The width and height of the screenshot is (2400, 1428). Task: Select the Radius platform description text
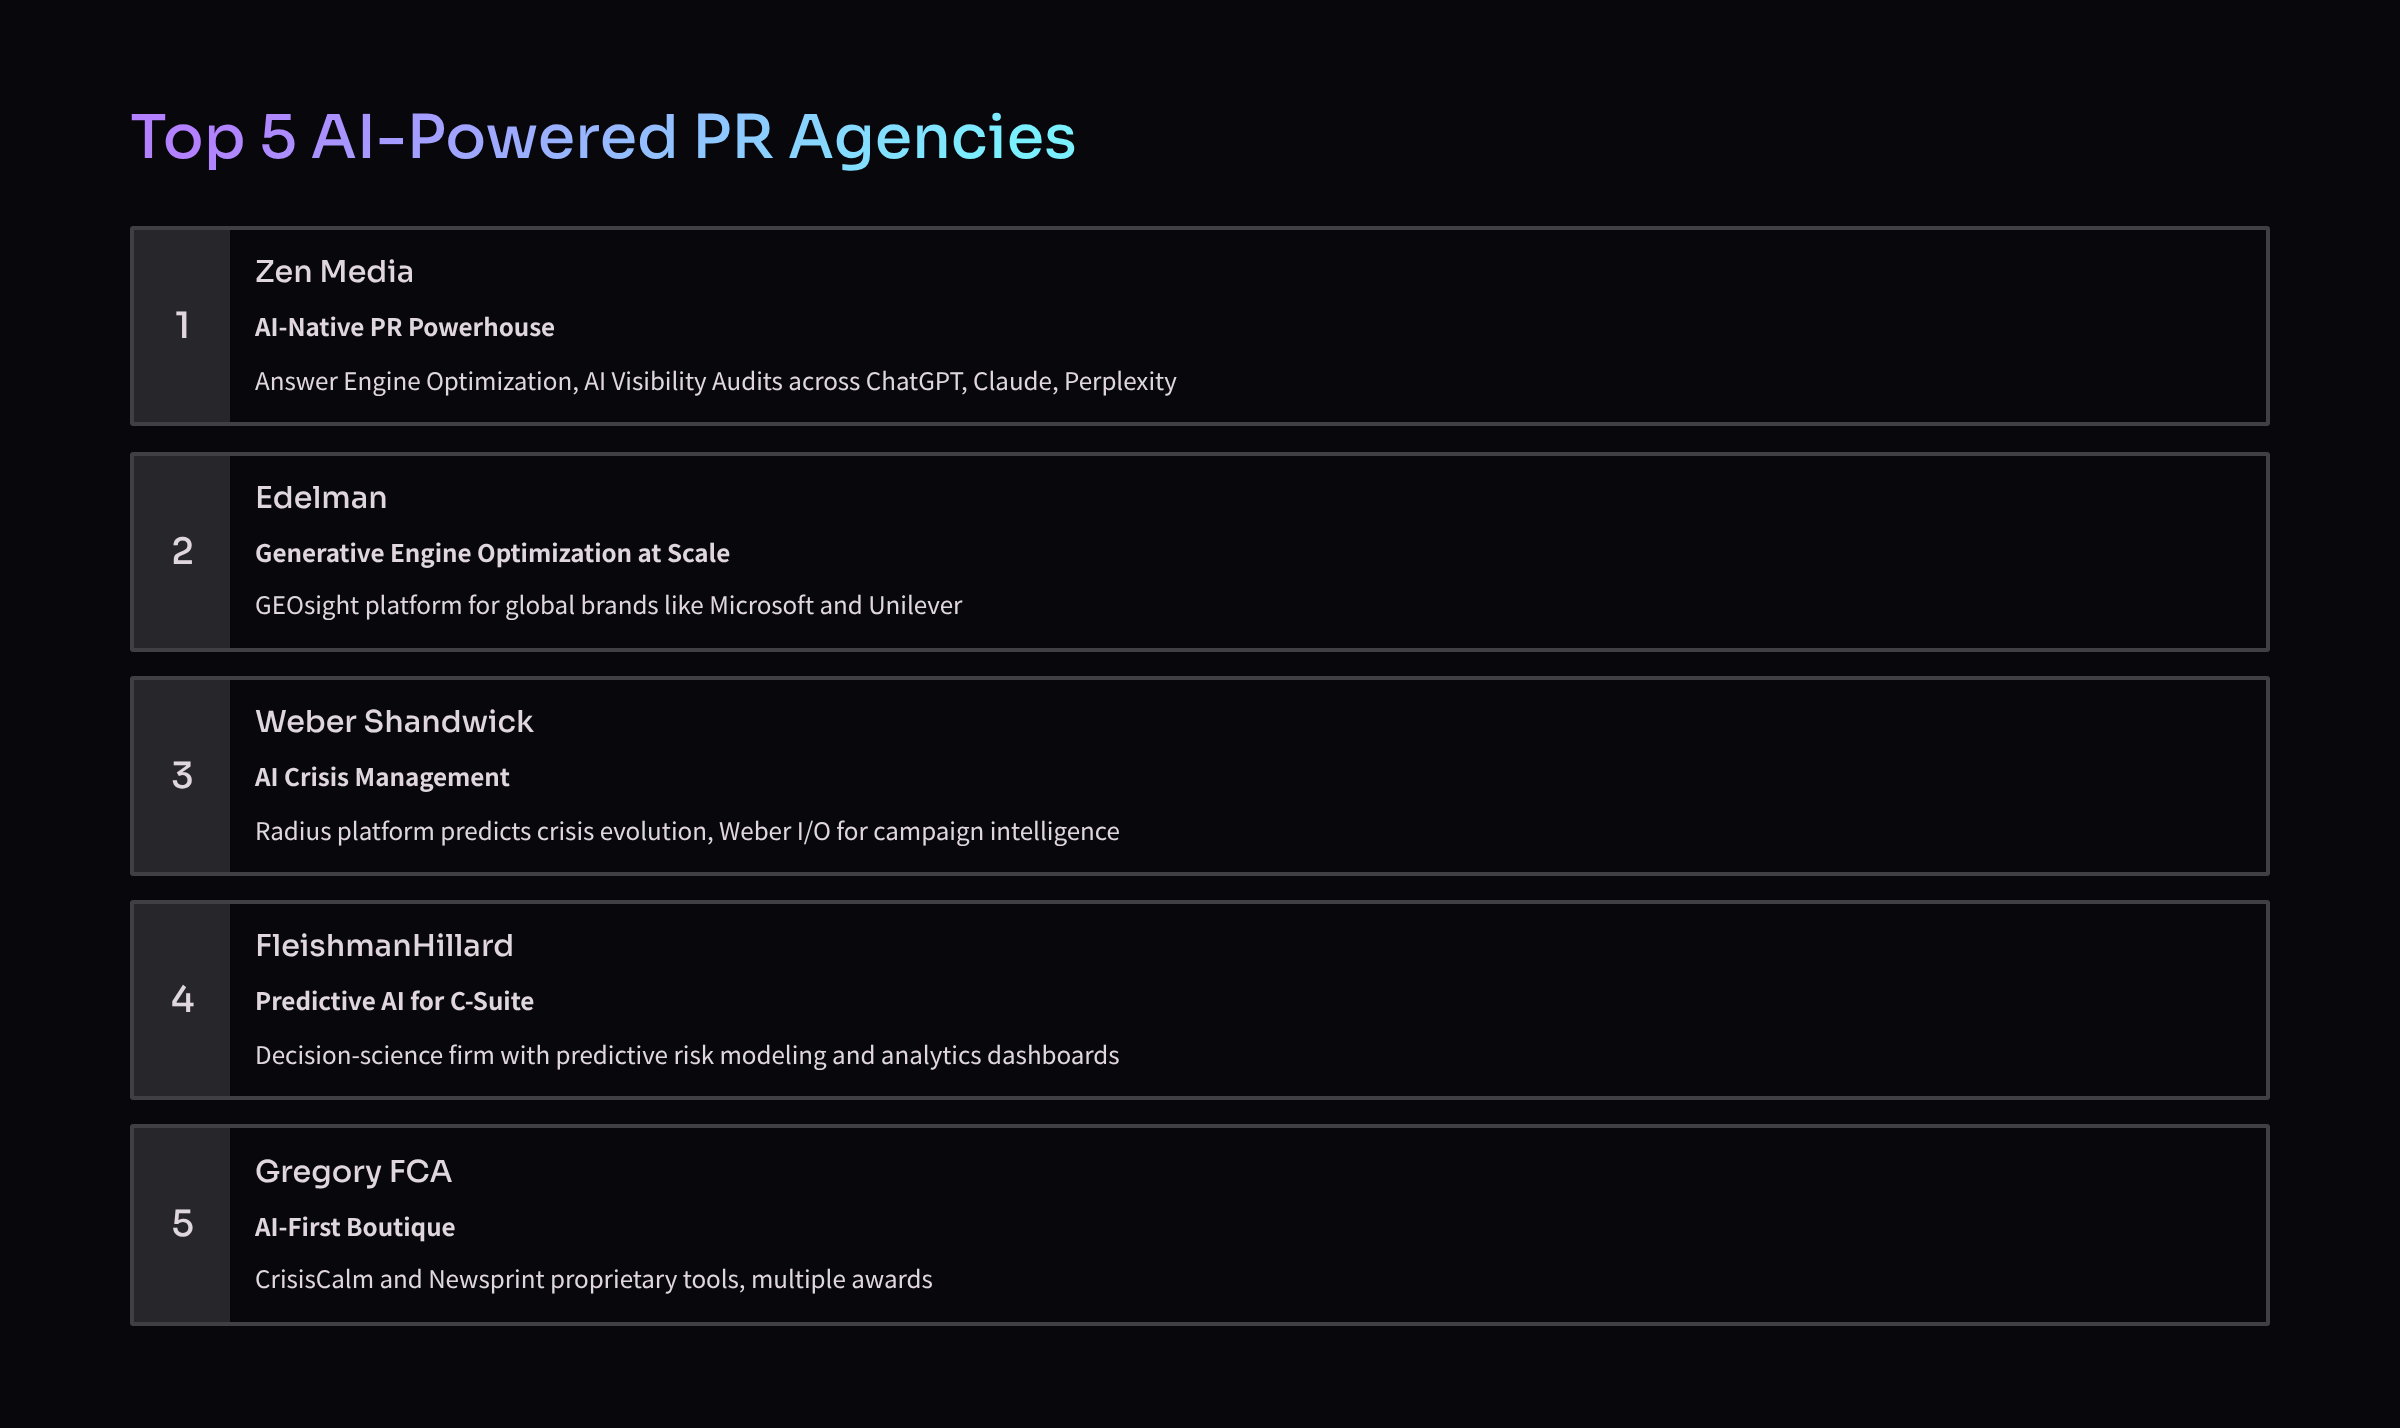click(x=687, y=832)
